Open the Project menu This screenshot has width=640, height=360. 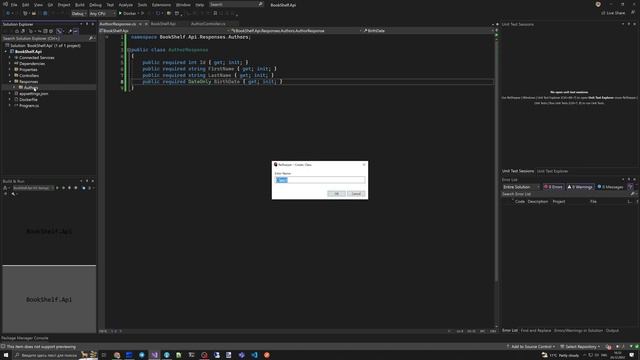click(64, 4)
